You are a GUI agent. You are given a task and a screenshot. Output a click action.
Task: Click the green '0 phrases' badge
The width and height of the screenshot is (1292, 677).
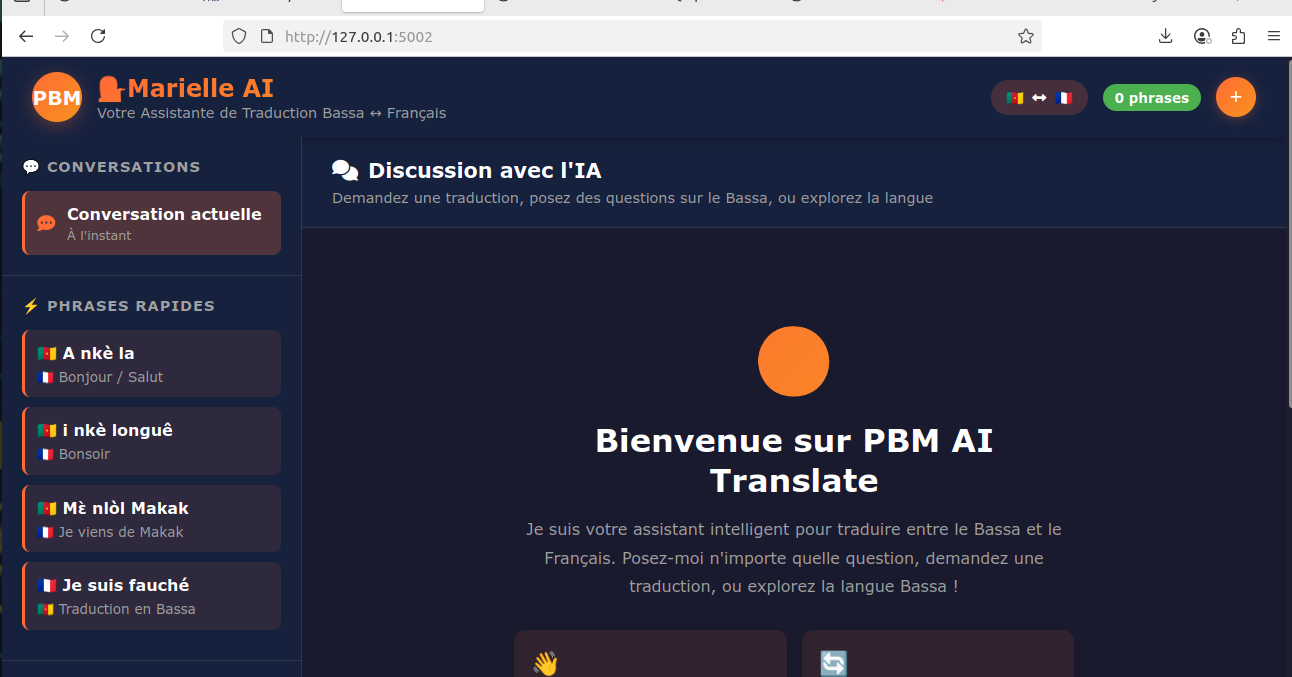(1151, 97)
